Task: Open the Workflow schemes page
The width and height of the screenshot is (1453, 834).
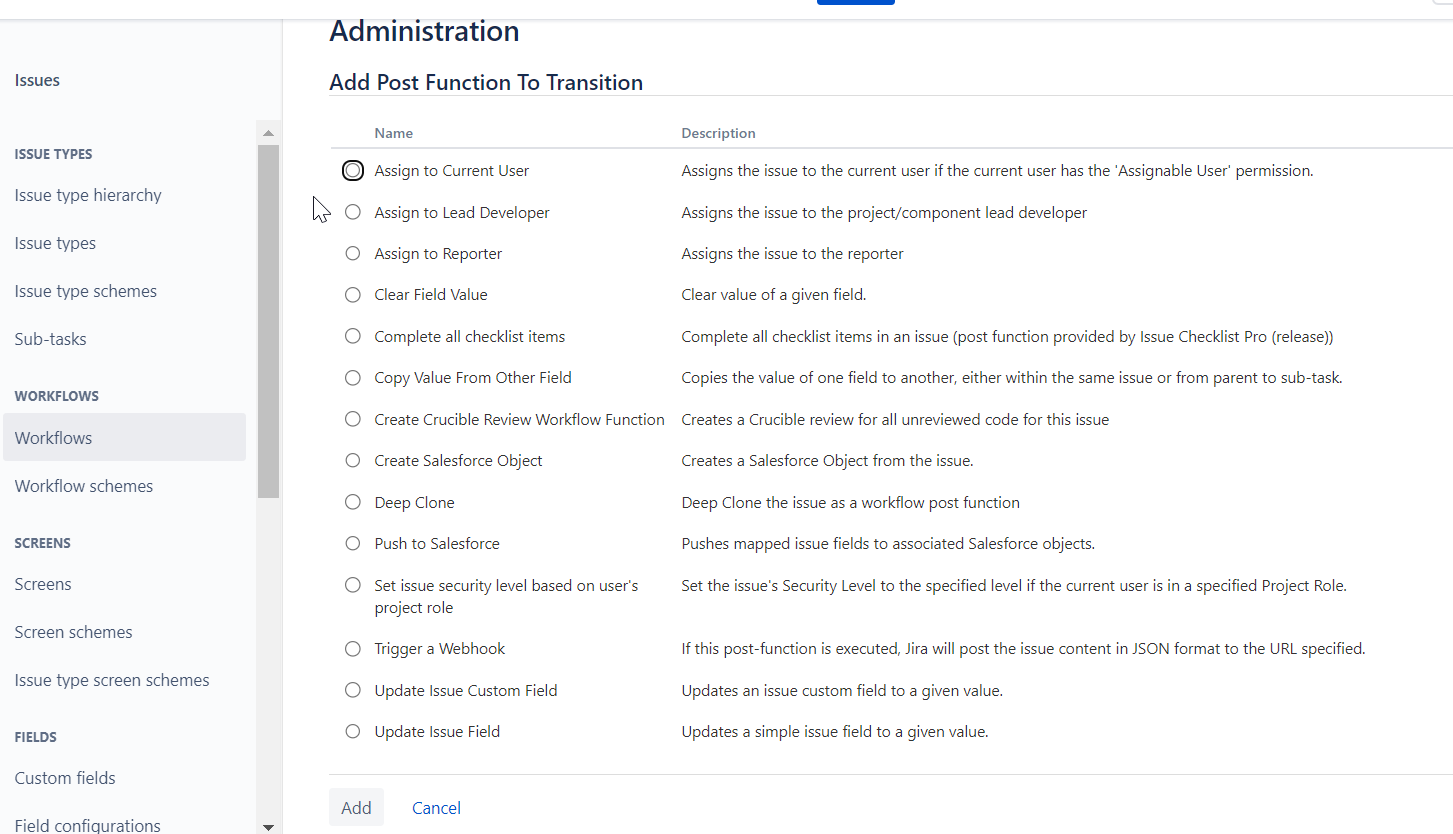Action: tap(83, 486)
